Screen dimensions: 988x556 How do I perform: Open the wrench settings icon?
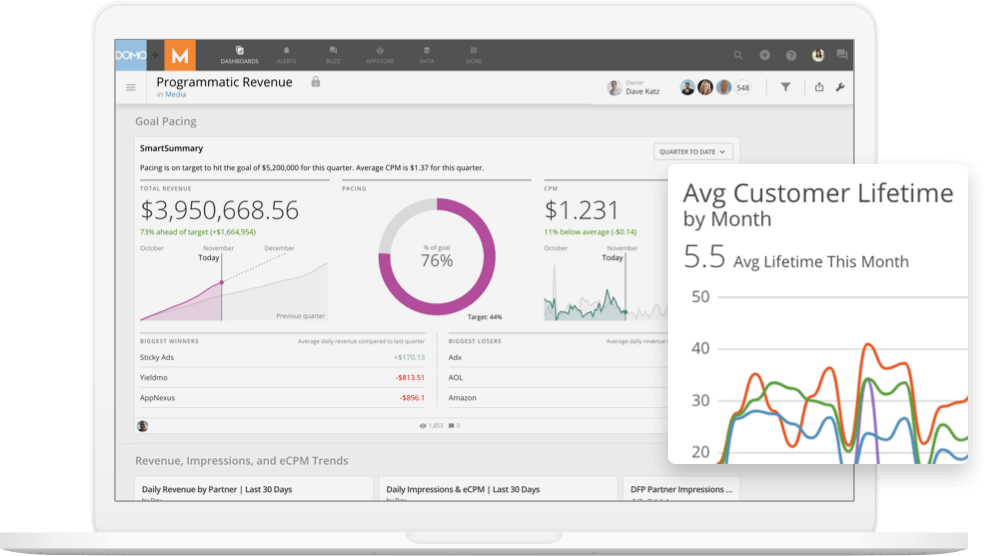[x=840, y=87]
